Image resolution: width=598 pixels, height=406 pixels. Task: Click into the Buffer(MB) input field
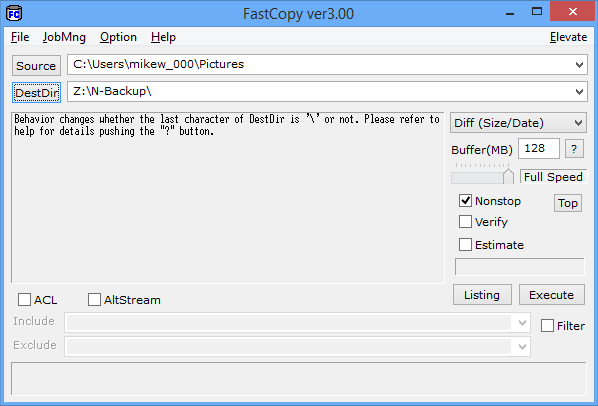pos(539,149)
